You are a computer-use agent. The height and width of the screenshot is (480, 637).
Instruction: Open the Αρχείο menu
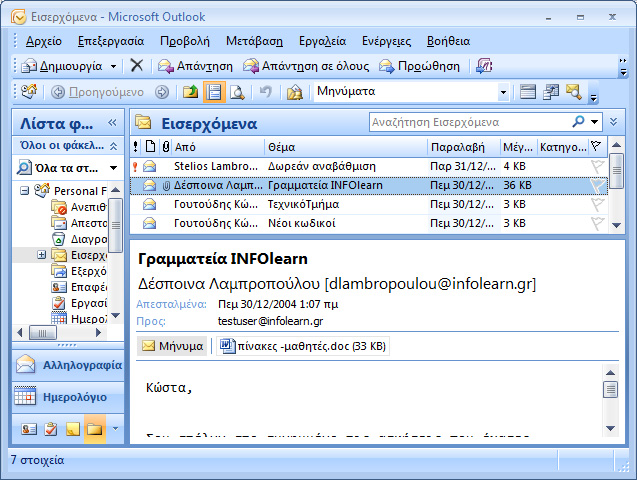(43, 41)
